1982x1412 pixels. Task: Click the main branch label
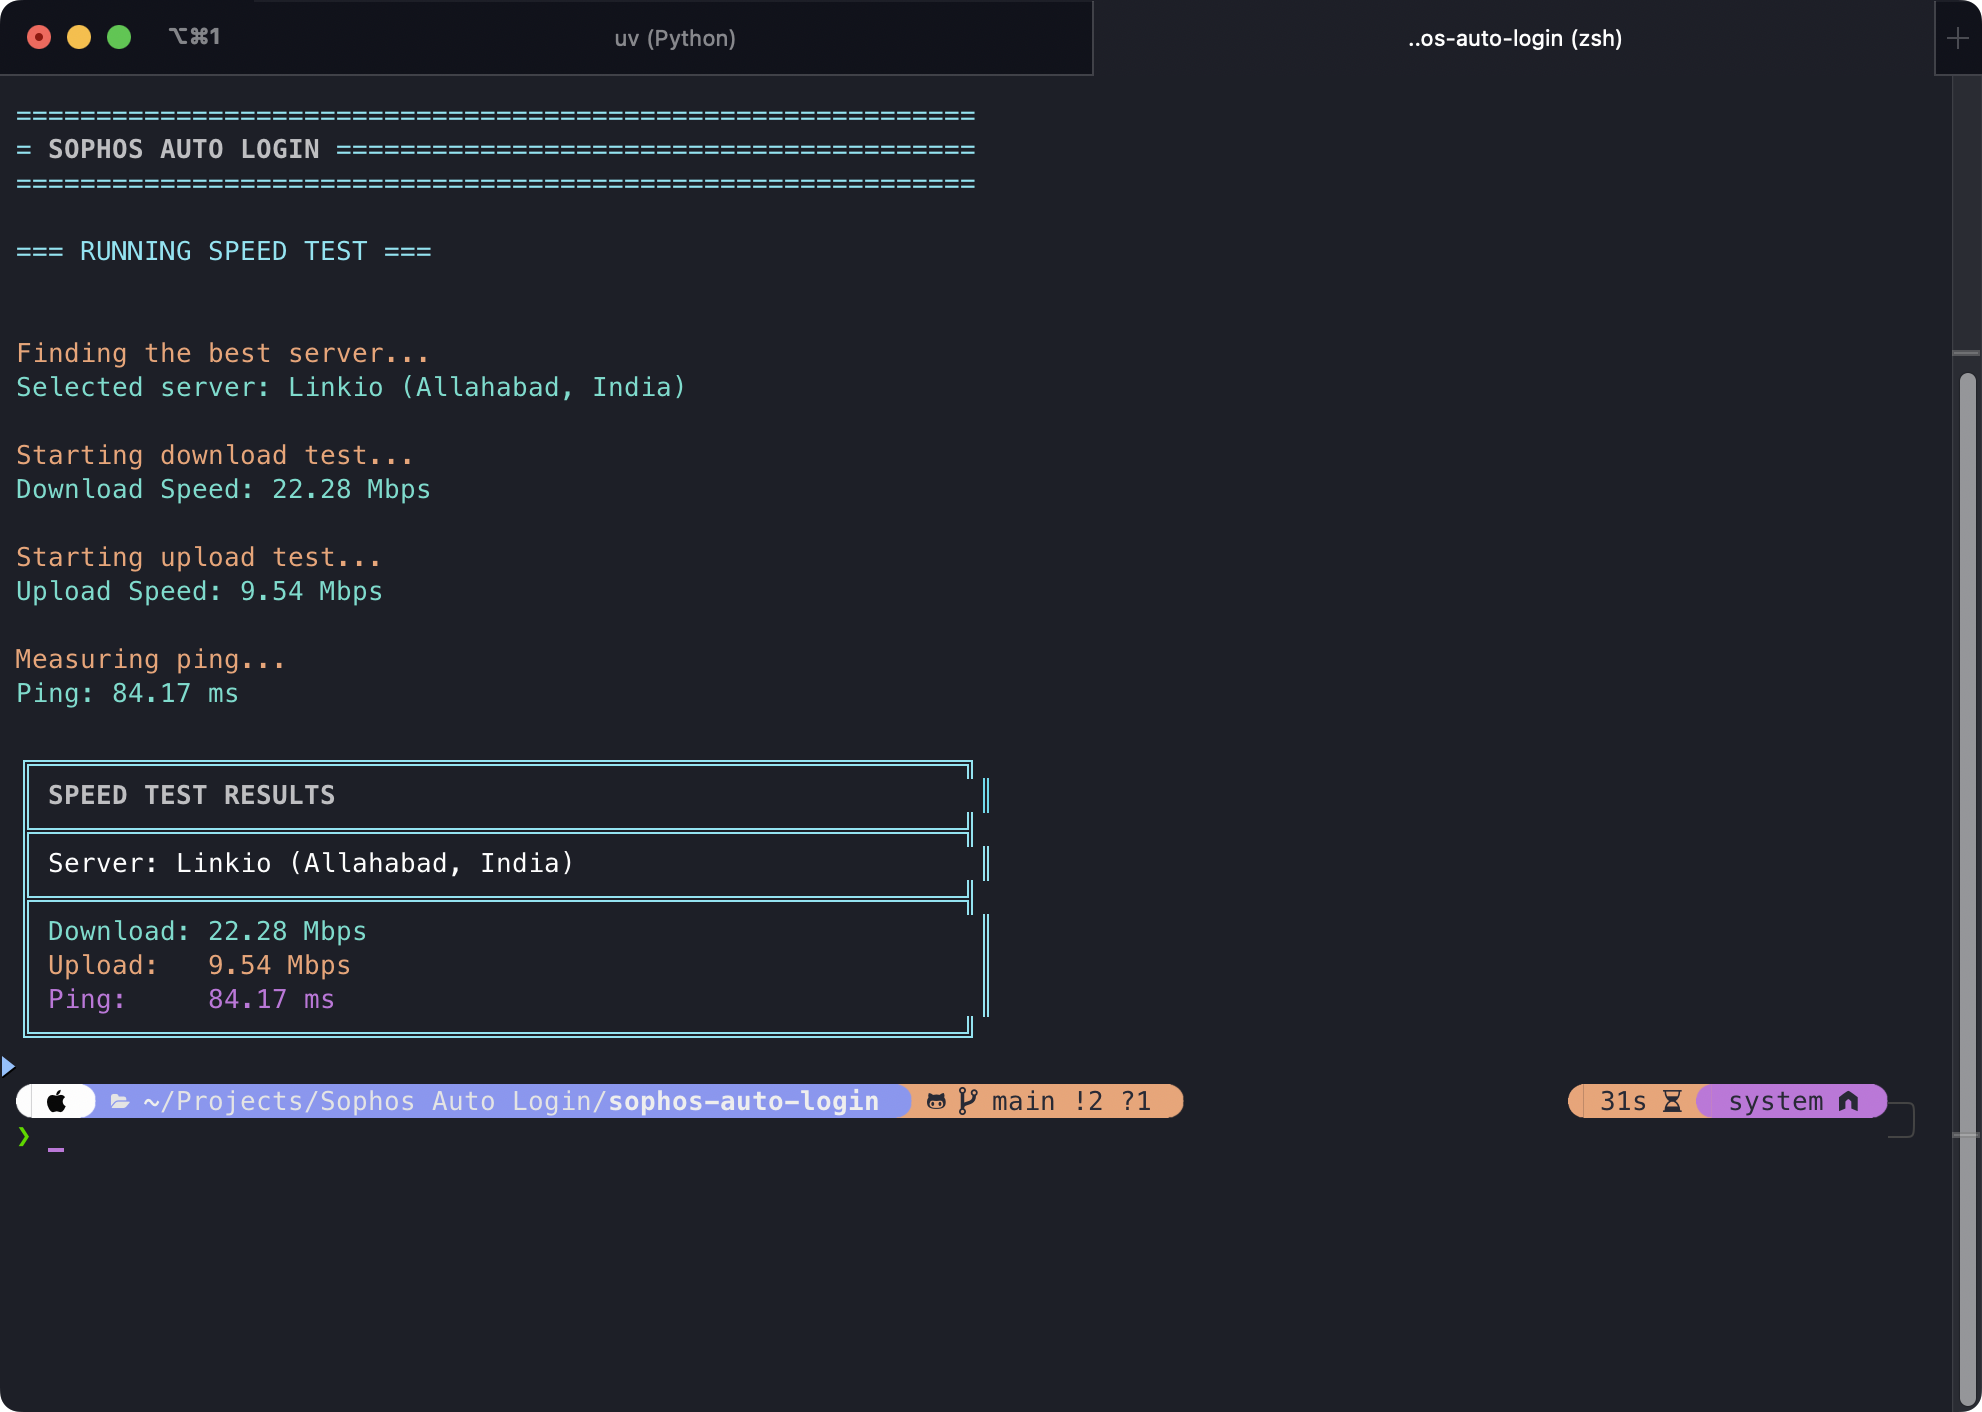(1021, 1100)
